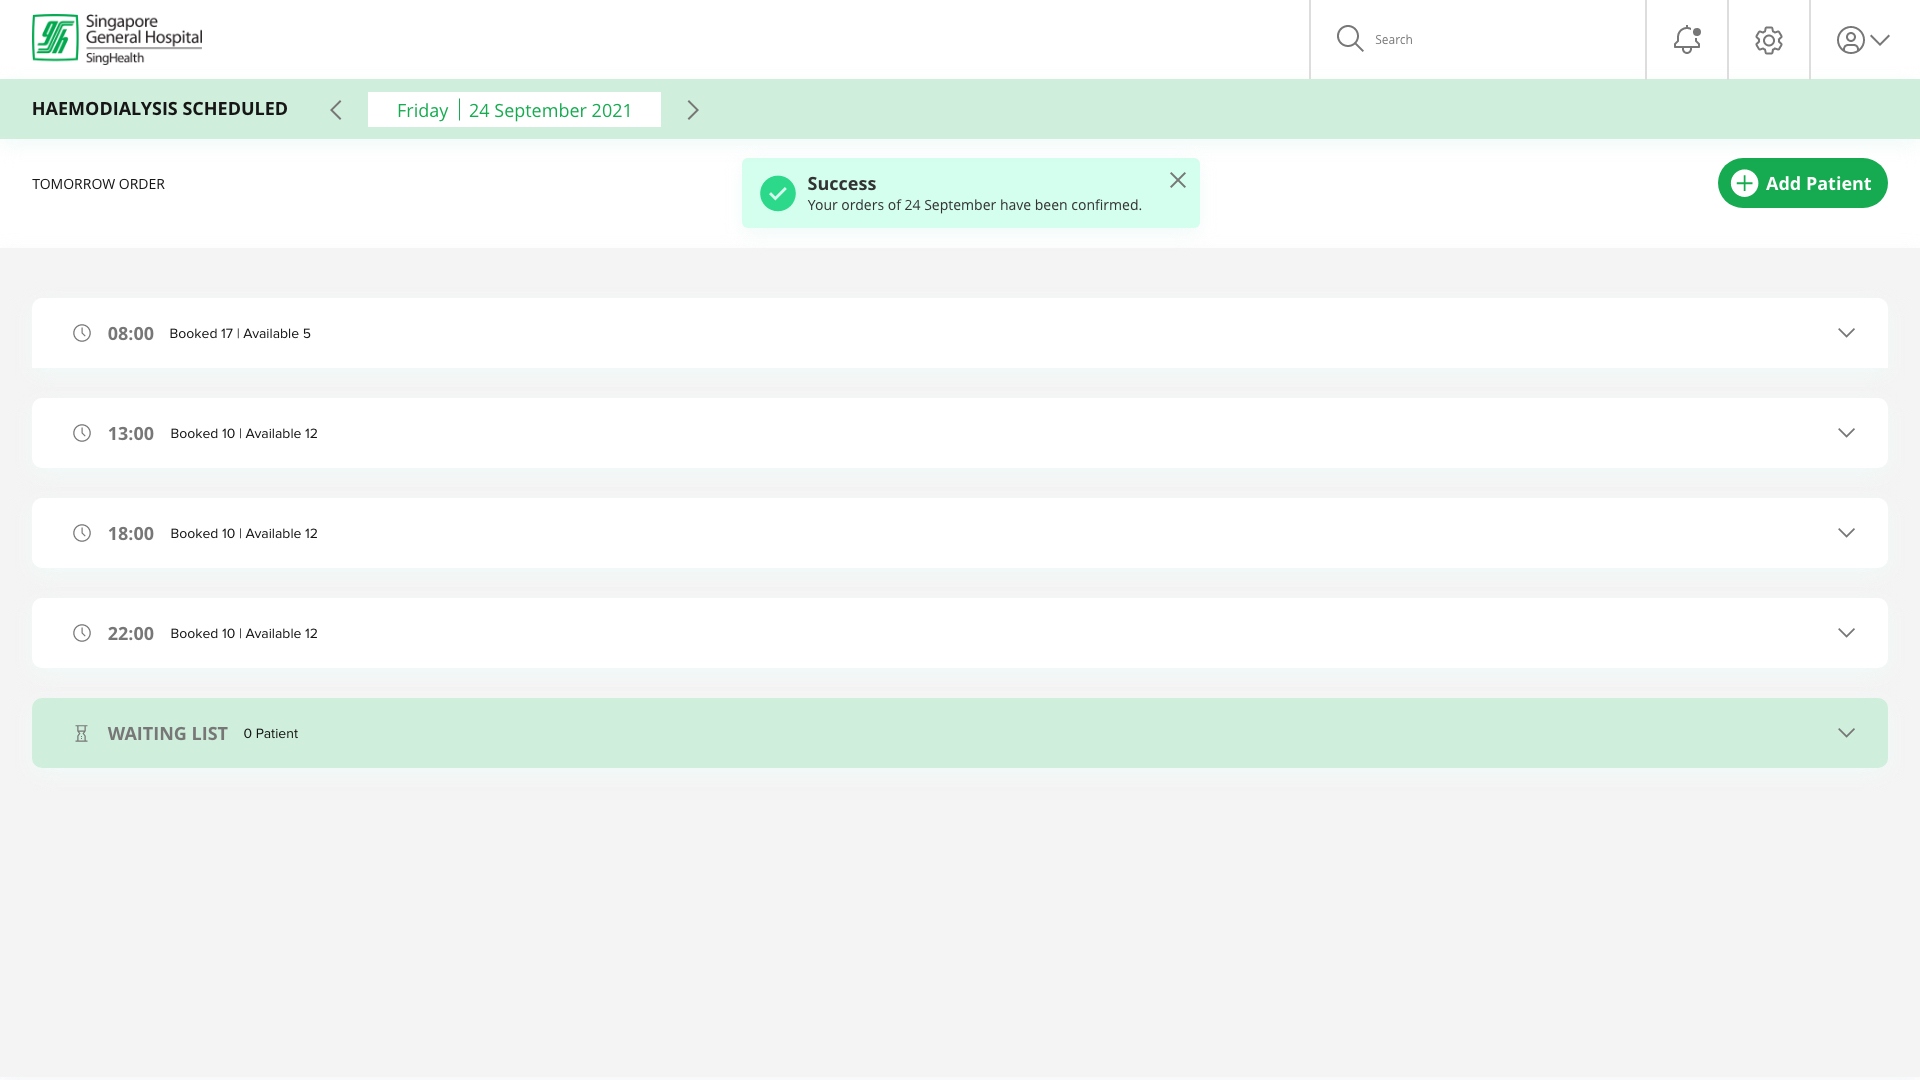The image size is (1920, 1080).
Task: Expand the 18:00 slot chevron
Action: [1846, 533]
